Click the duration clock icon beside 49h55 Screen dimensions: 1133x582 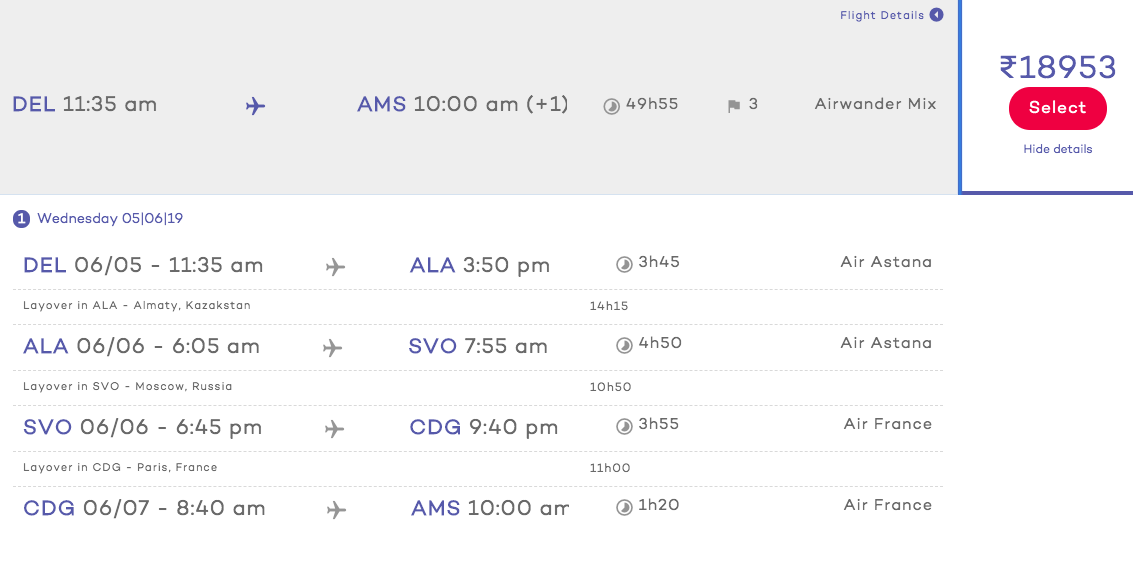[x=611, y=106]
